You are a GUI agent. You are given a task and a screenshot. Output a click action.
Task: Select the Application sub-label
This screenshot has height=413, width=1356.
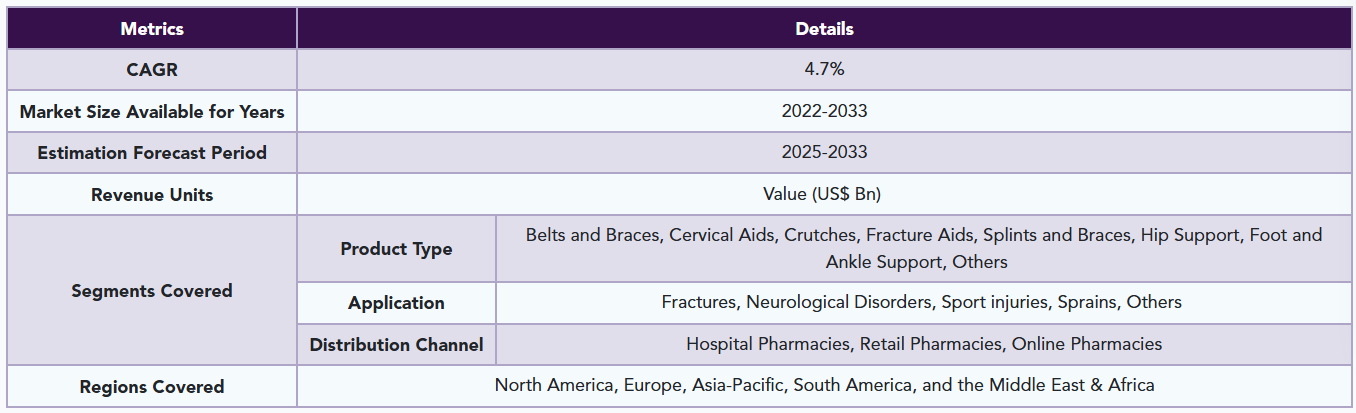[396, 302]
